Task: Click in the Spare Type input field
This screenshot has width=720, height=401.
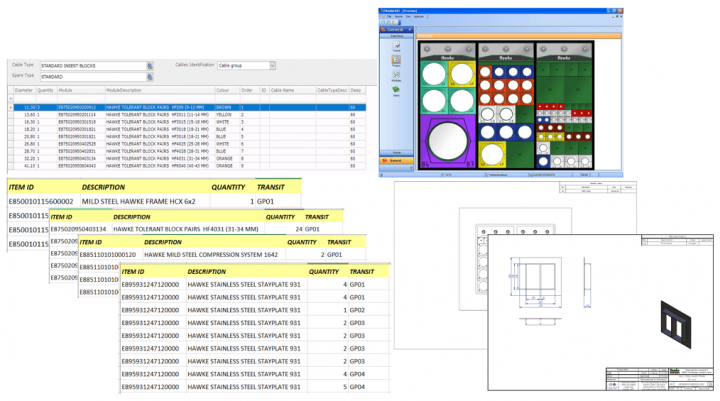Action: [93, 76]
